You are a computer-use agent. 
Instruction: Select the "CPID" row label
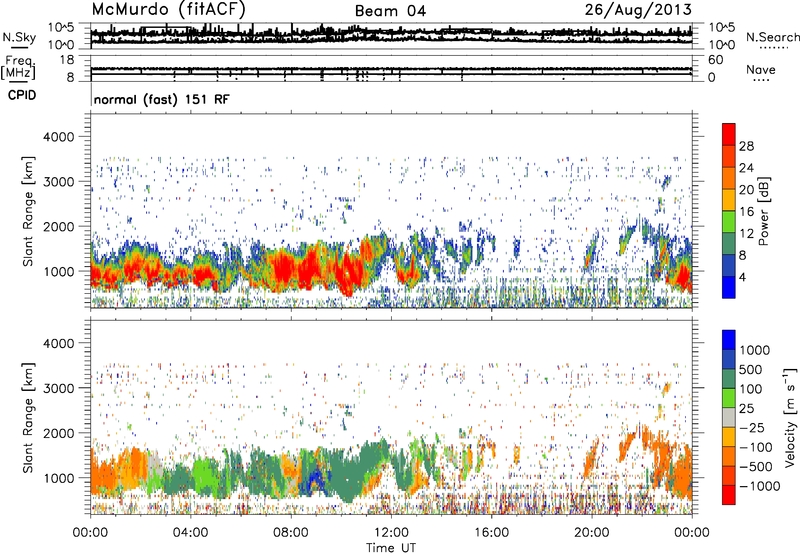tap(22, 95)
